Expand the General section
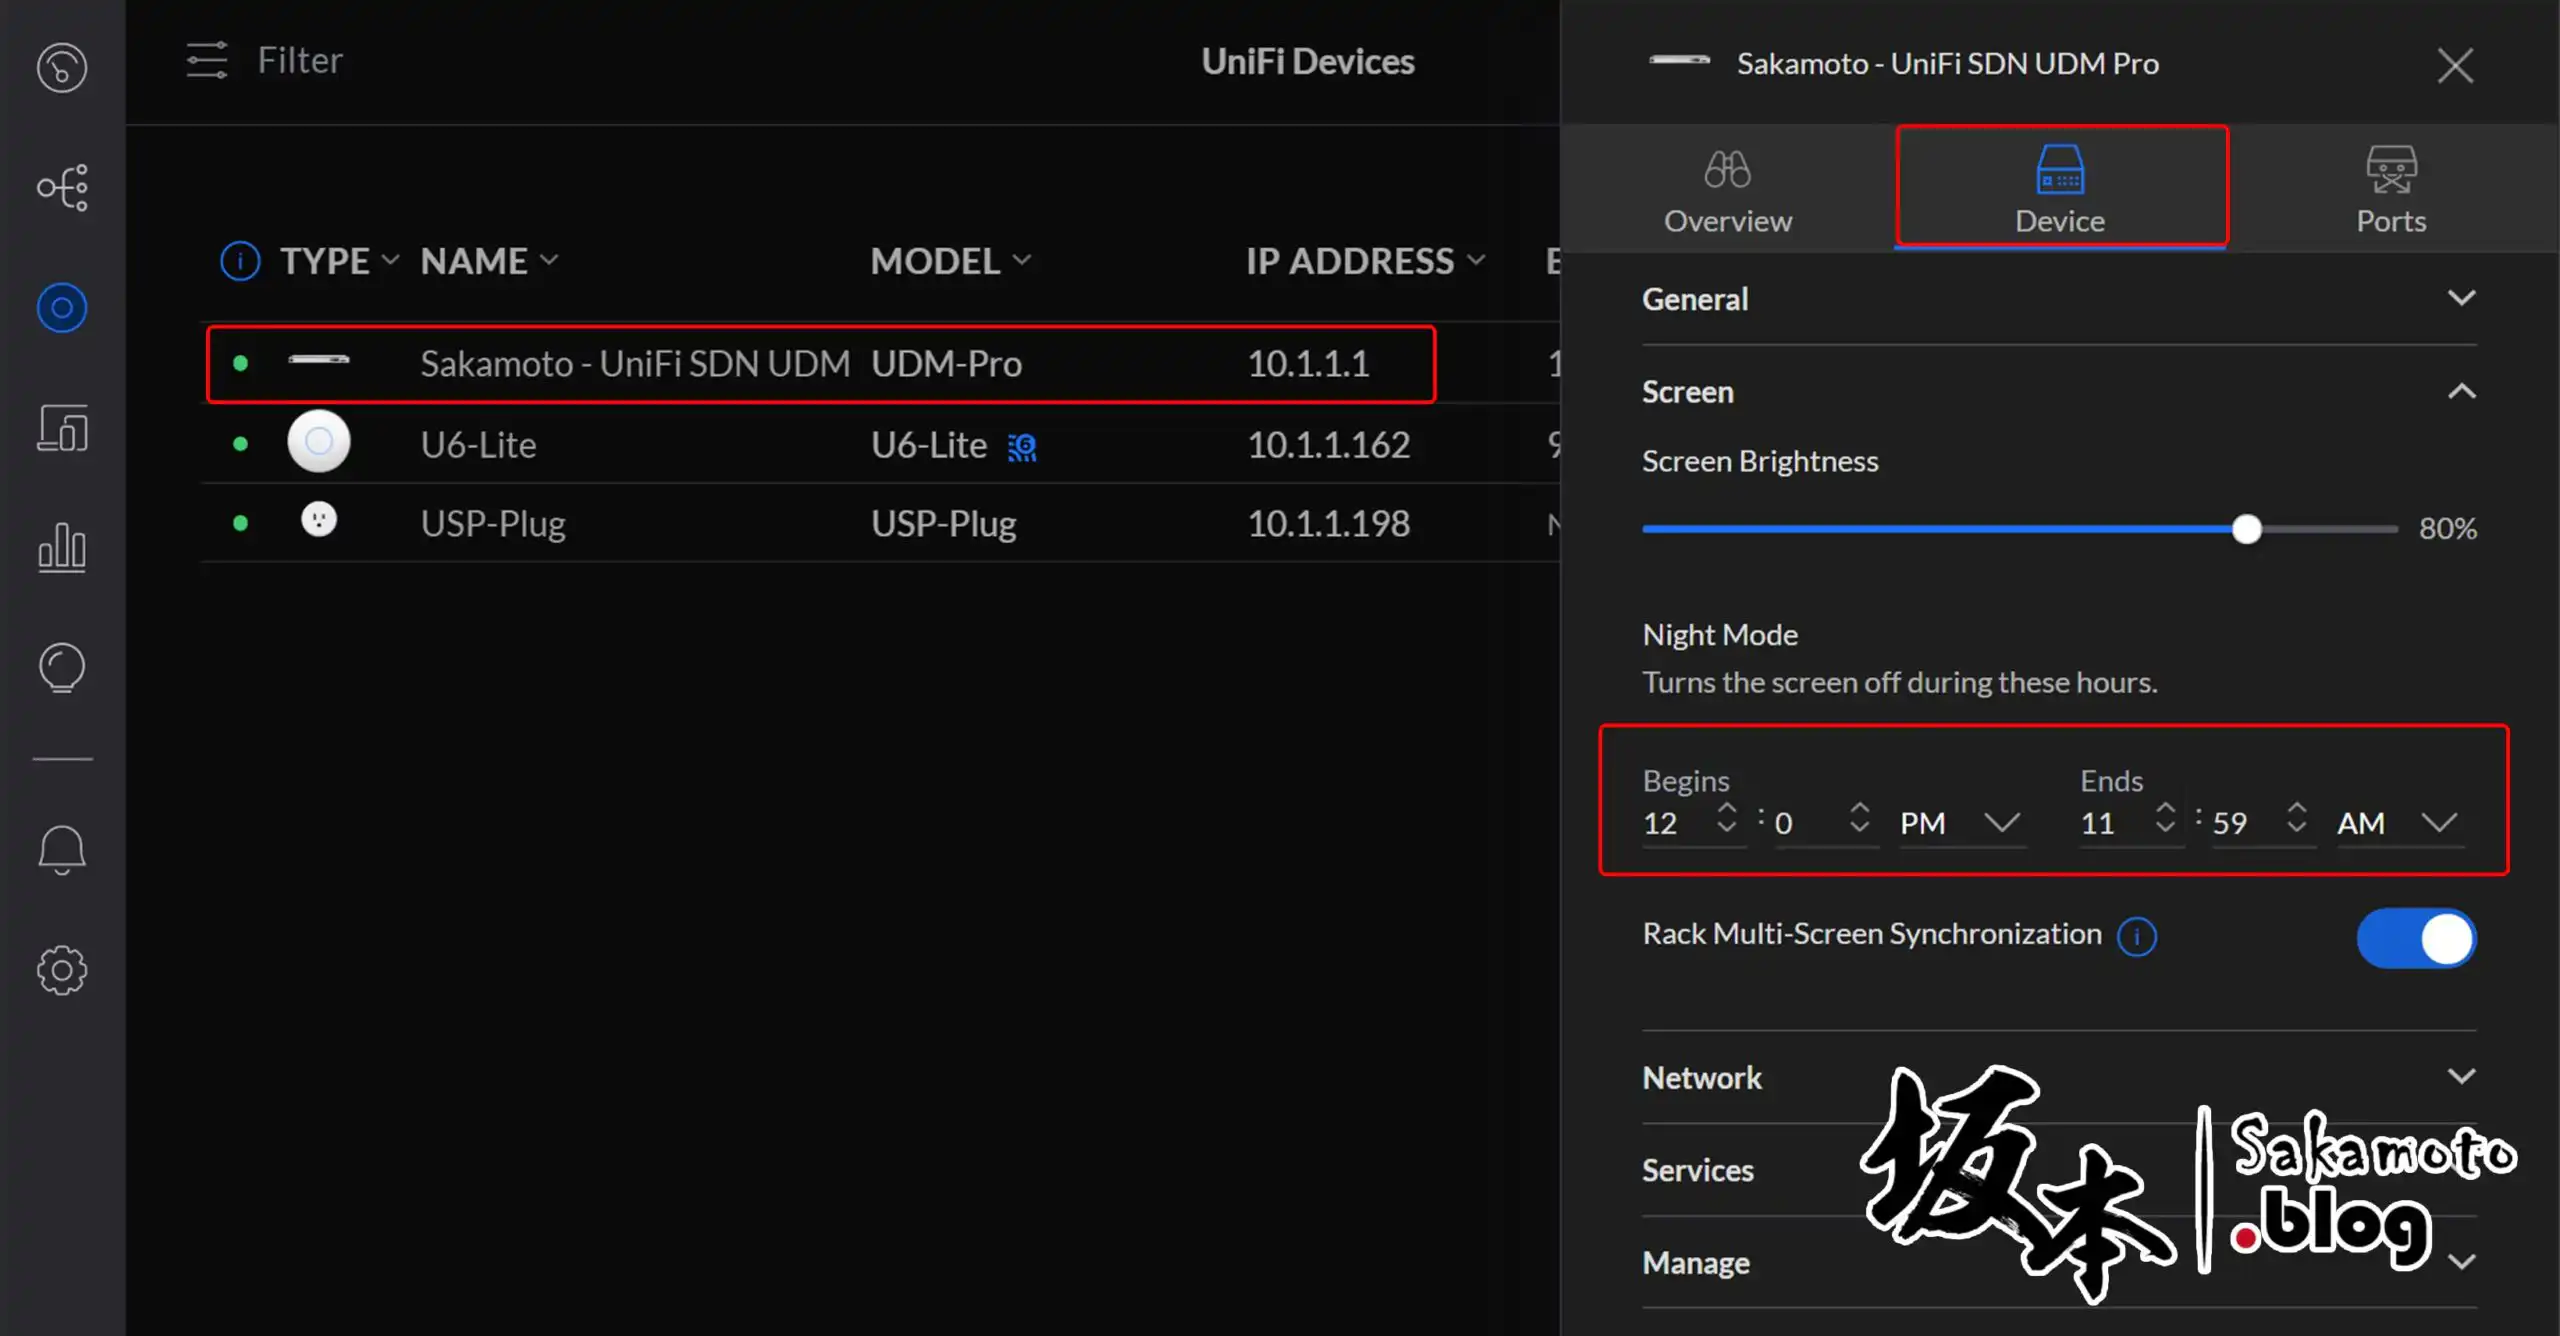Viewport: 2560px width, 1336px height. coord(2461,298)
